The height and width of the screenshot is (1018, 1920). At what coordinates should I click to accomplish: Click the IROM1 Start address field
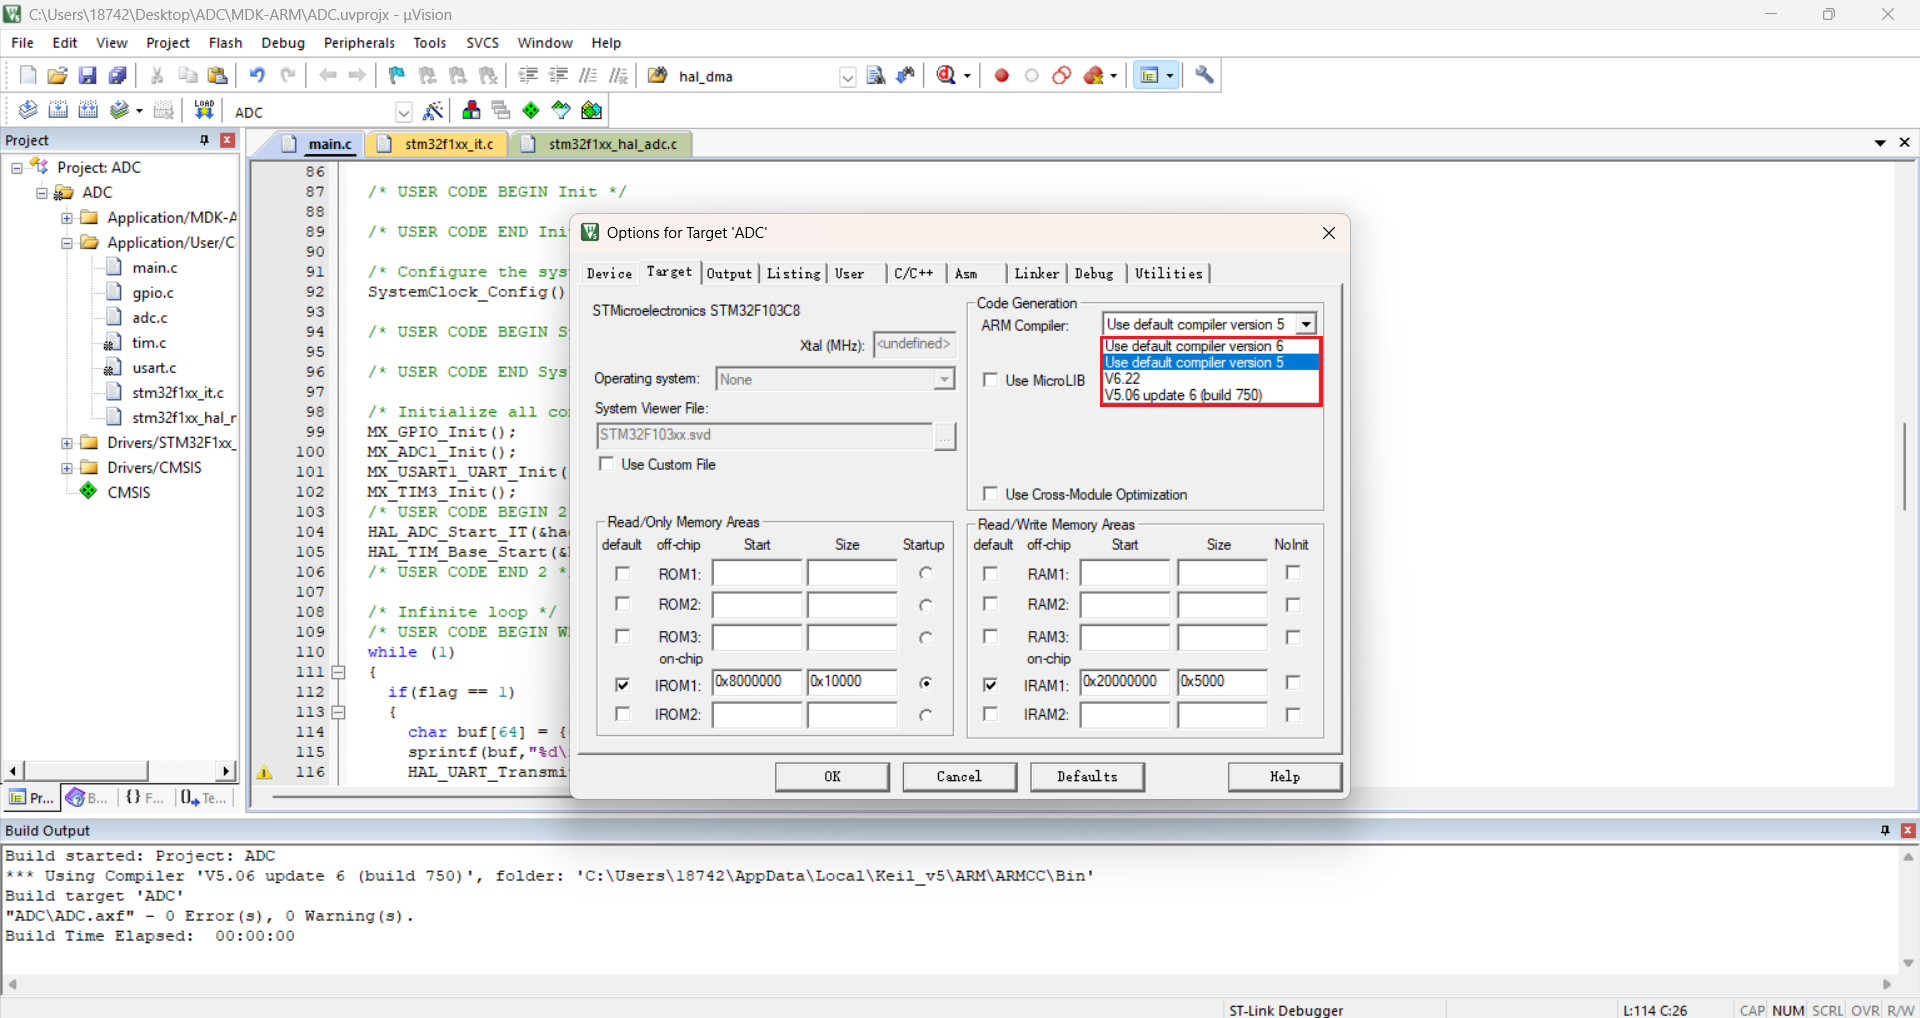(x=757, y=682)
